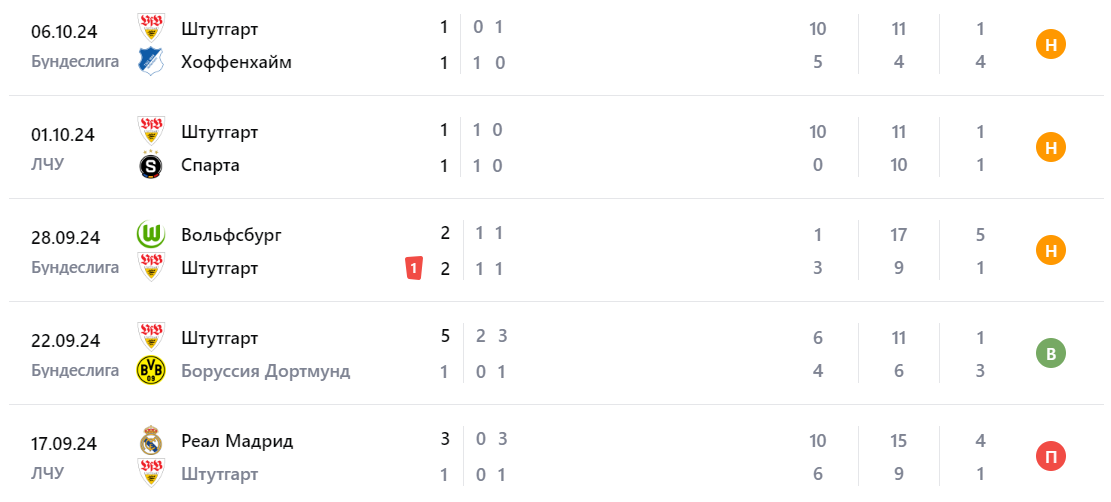Click draw badge for the Hoffenheim match

click(1051, 45)
